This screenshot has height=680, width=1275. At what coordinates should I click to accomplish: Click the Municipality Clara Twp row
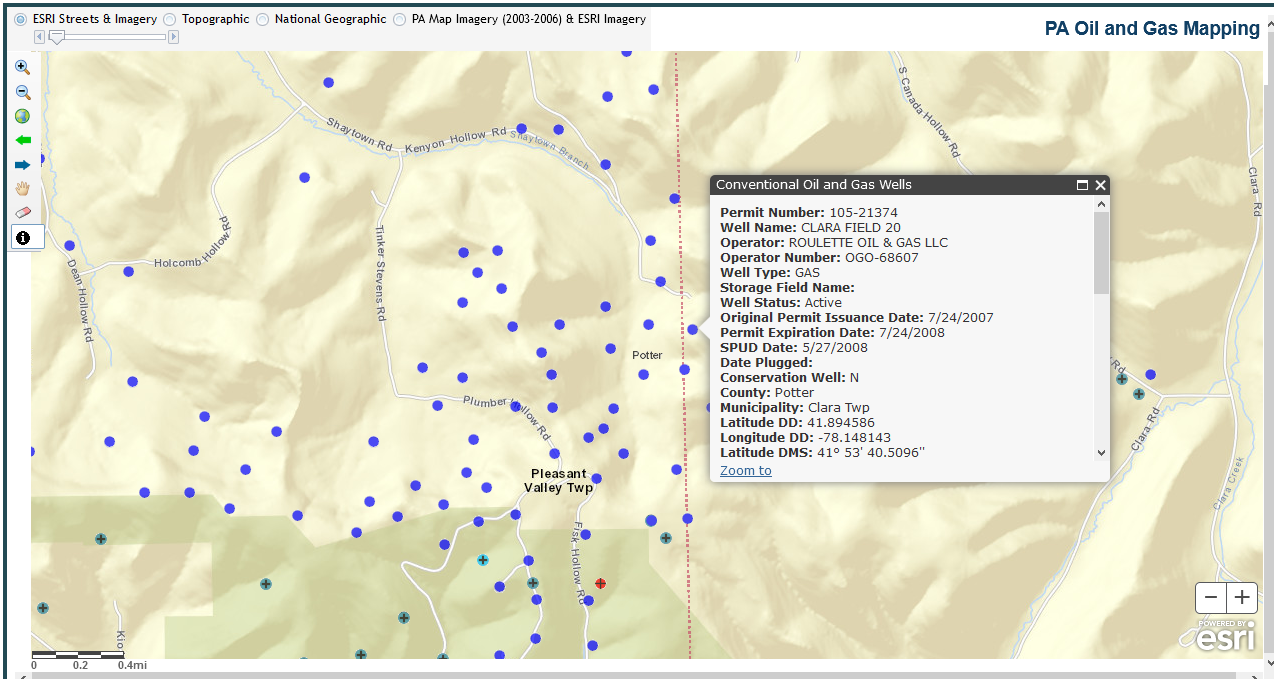(x=795, y=407)
